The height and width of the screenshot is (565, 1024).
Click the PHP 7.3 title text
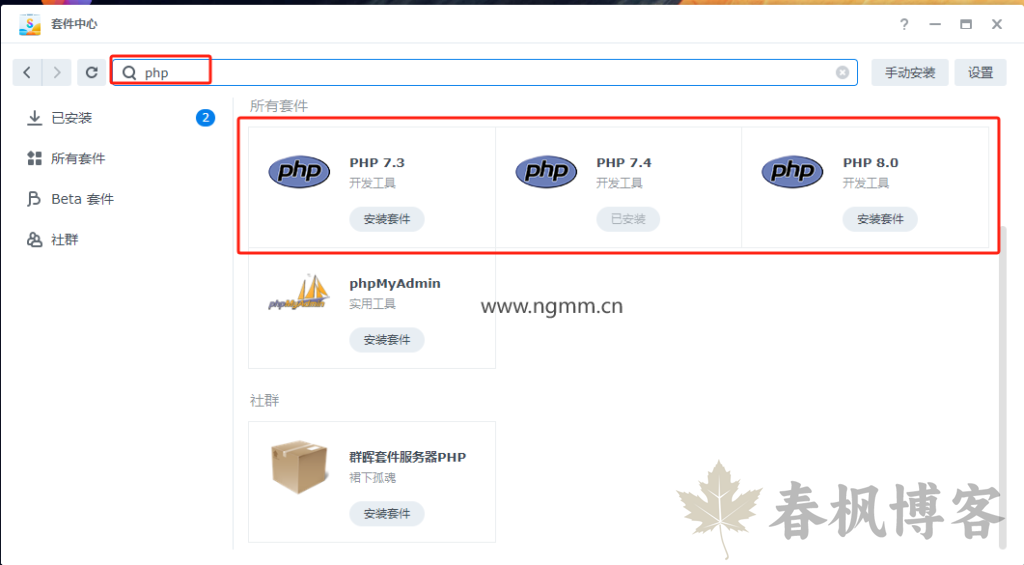coord(377,163)
